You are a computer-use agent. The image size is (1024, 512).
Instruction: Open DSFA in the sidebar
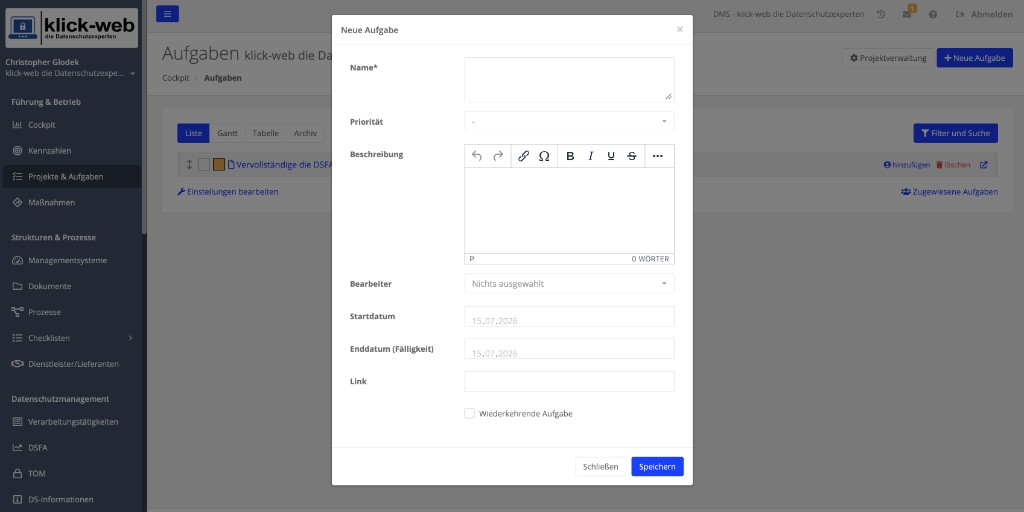click(71, 448)
